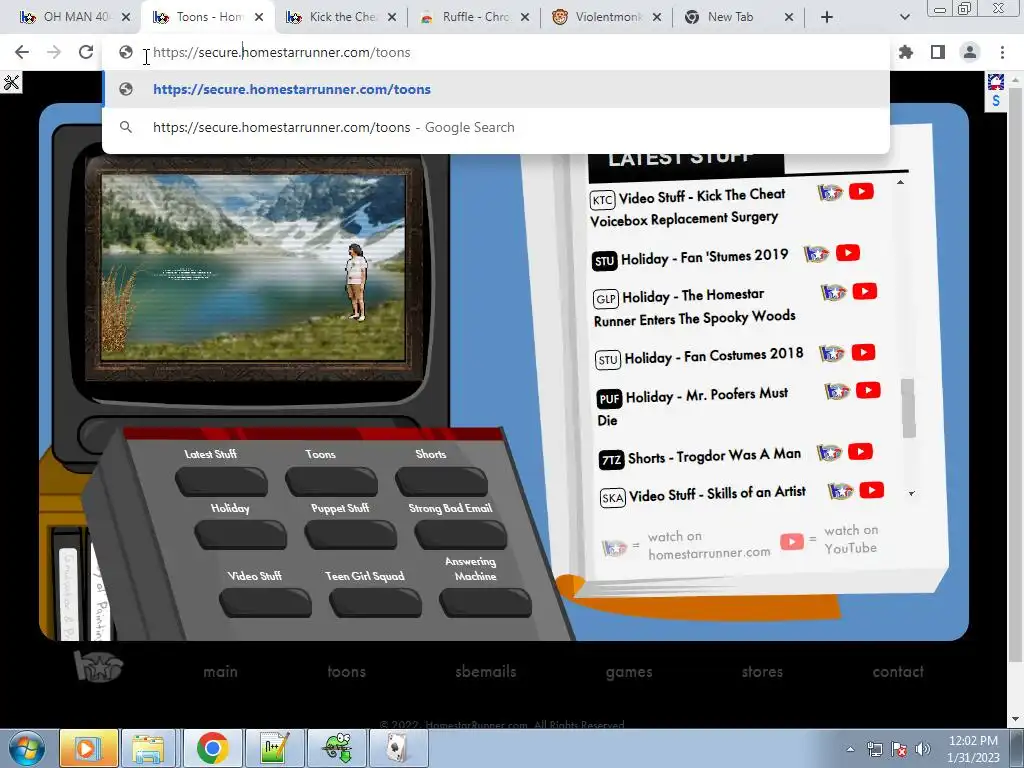Open the Solitaire cards taskbar icon
Screen dimensions: 1024x768
(398, 748)
